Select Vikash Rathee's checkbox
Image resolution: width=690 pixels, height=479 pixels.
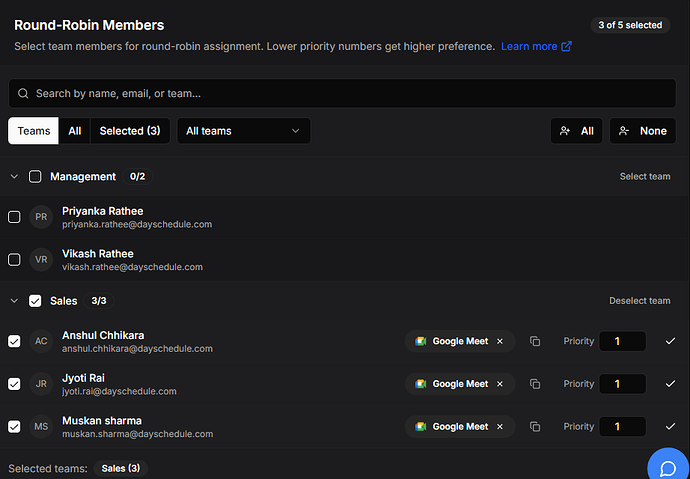[14, 260]
